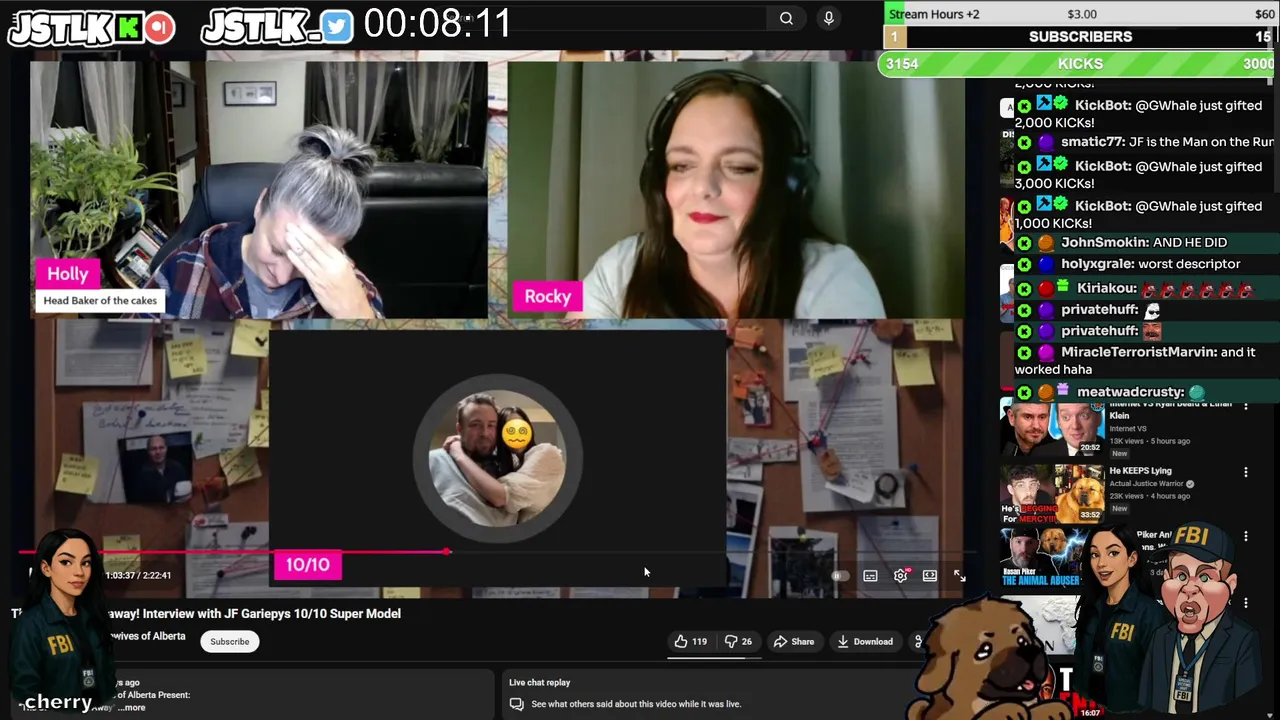Click the SUBSCRIBERS goal bar
Viewport: 1280px width, 720px height.
pos(1080,36)
